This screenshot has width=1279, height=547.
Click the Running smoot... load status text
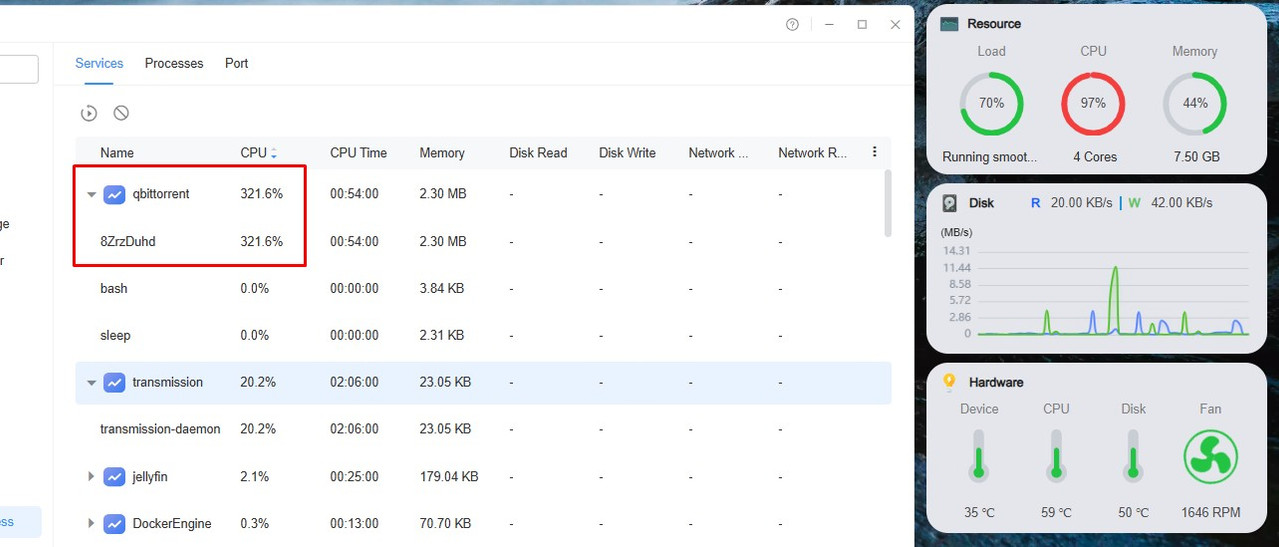[990, 157]
